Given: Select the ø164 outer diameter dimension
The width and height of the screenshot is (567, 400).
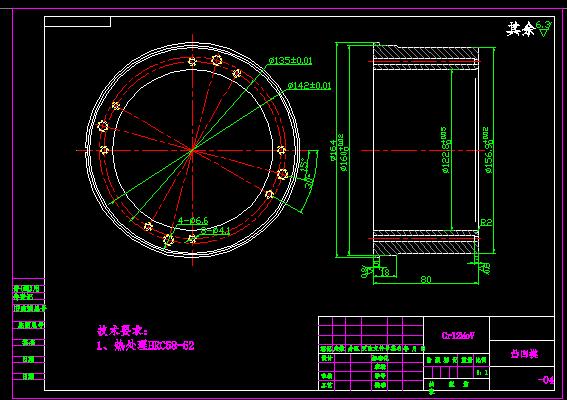Looking at the screenshot, I should 333,150.
